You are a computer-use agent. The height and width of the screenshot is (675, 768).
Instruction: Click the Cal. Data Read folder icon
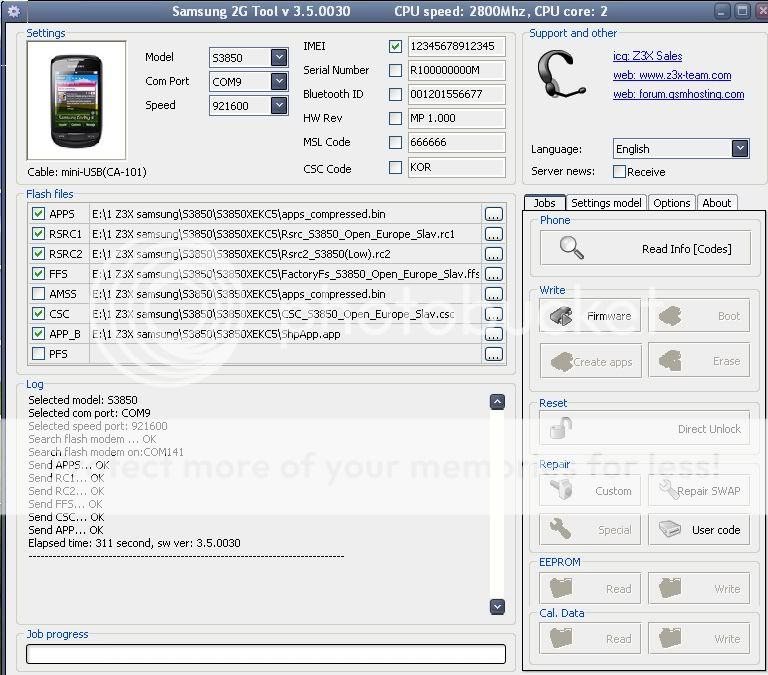click(561, 638)
